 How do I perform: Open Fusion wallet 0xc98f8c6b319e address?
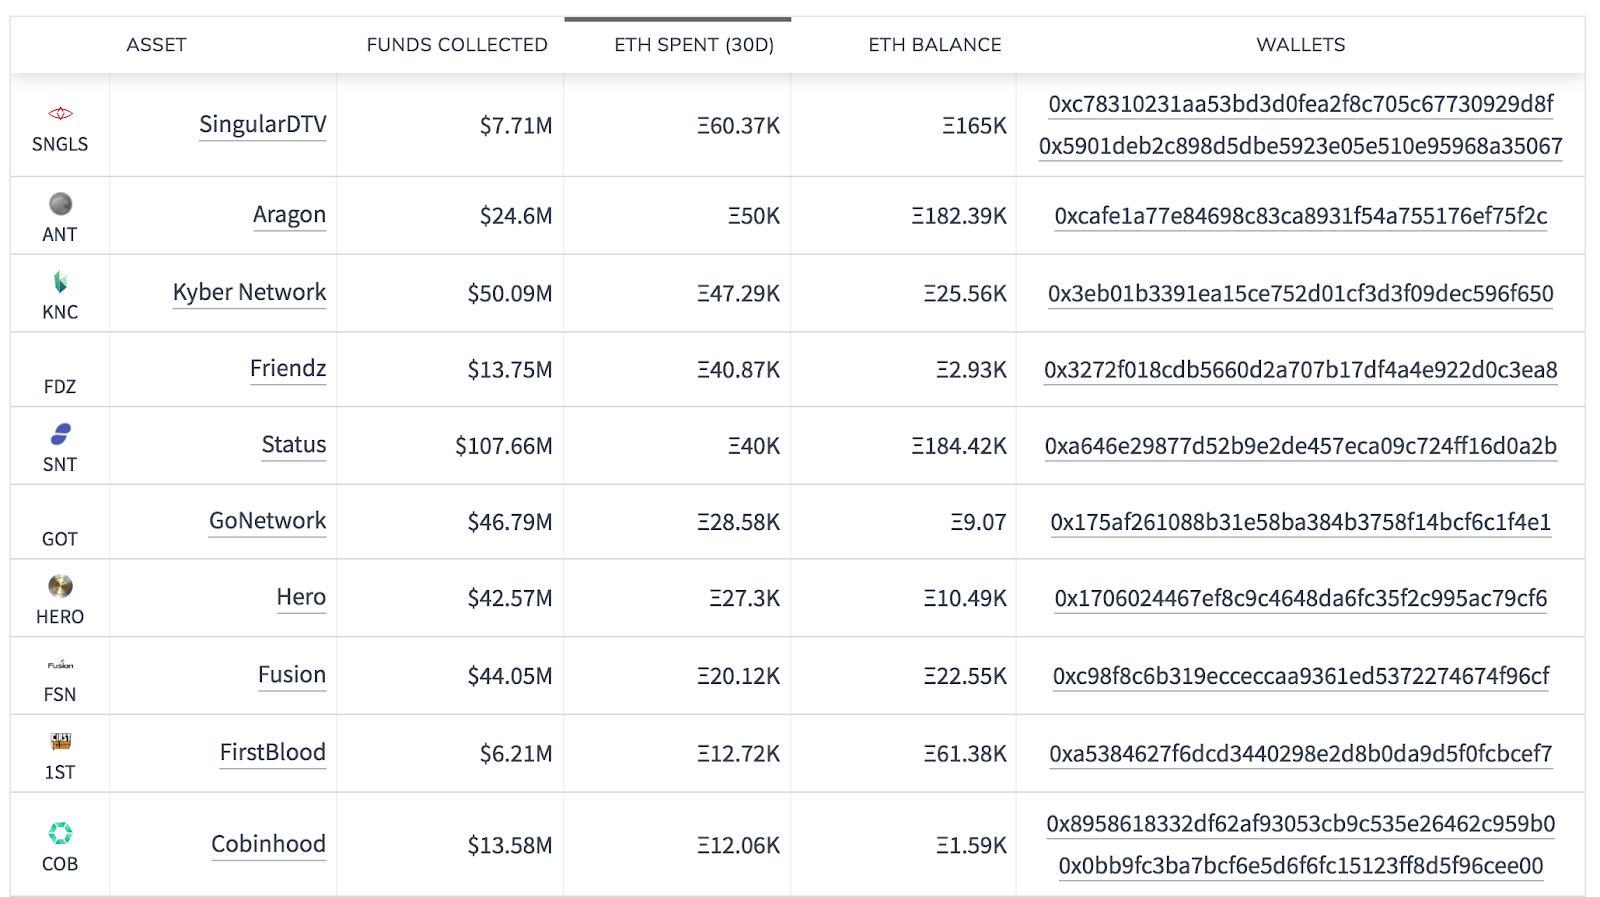[1301, 676]
